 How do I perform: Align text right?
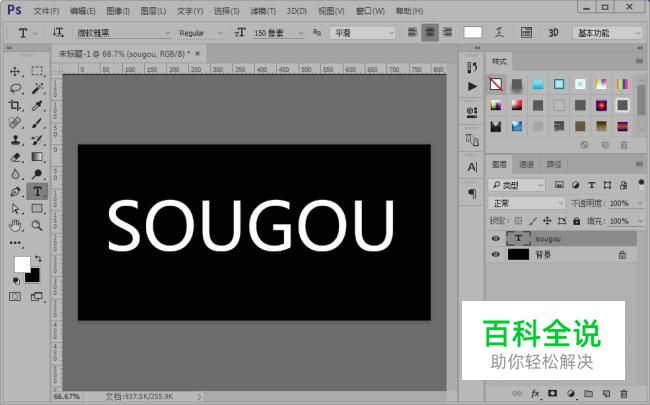[x=447, y=32]
